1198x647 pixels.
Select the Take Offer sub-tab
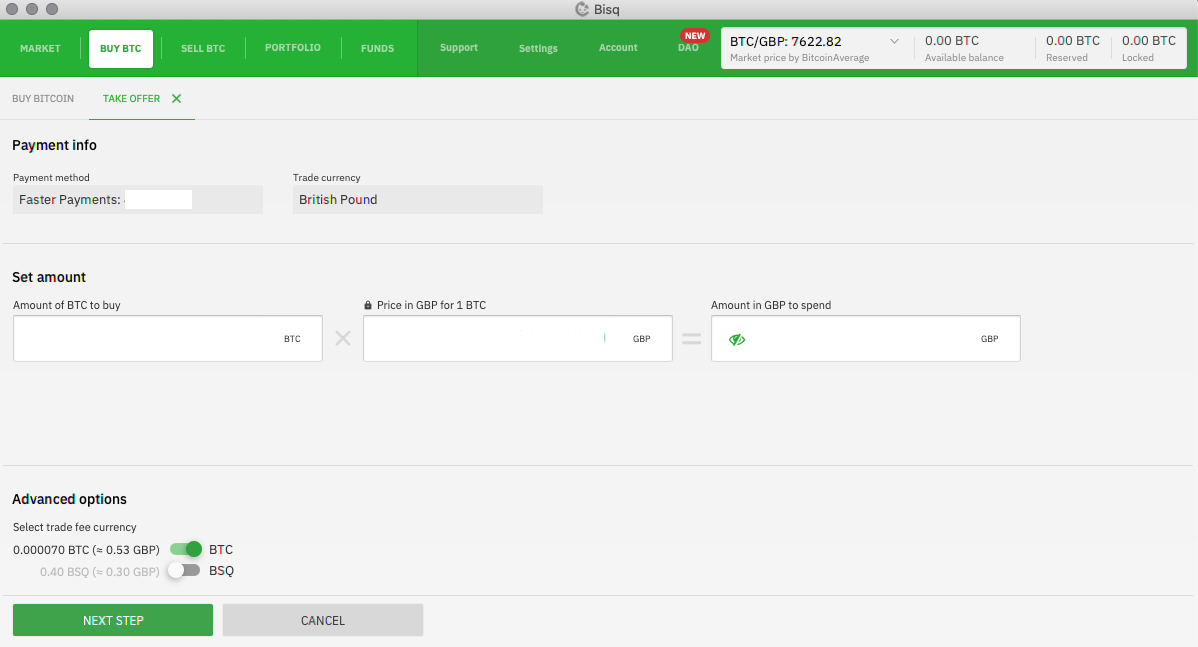(131, 99)
